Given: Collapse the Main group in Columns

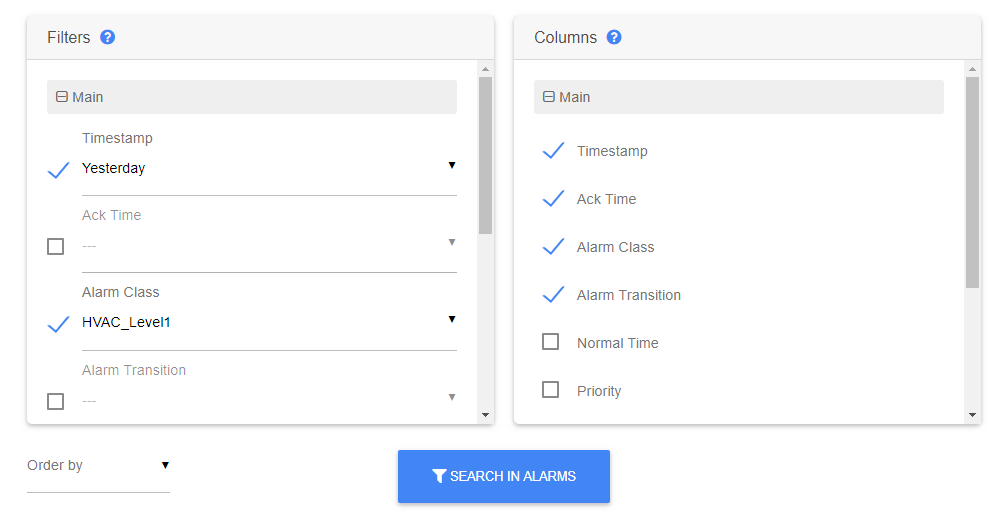Looking at the screenshot, I should pos(549,97).
